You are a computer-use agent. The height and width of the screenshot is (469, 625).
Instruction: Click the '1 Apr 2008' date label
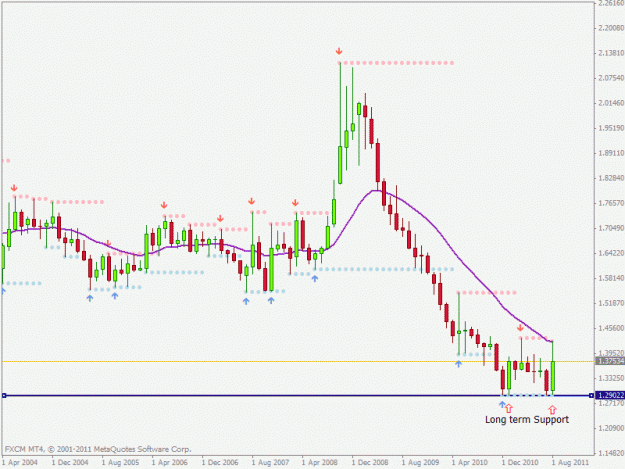pos(320,462)
